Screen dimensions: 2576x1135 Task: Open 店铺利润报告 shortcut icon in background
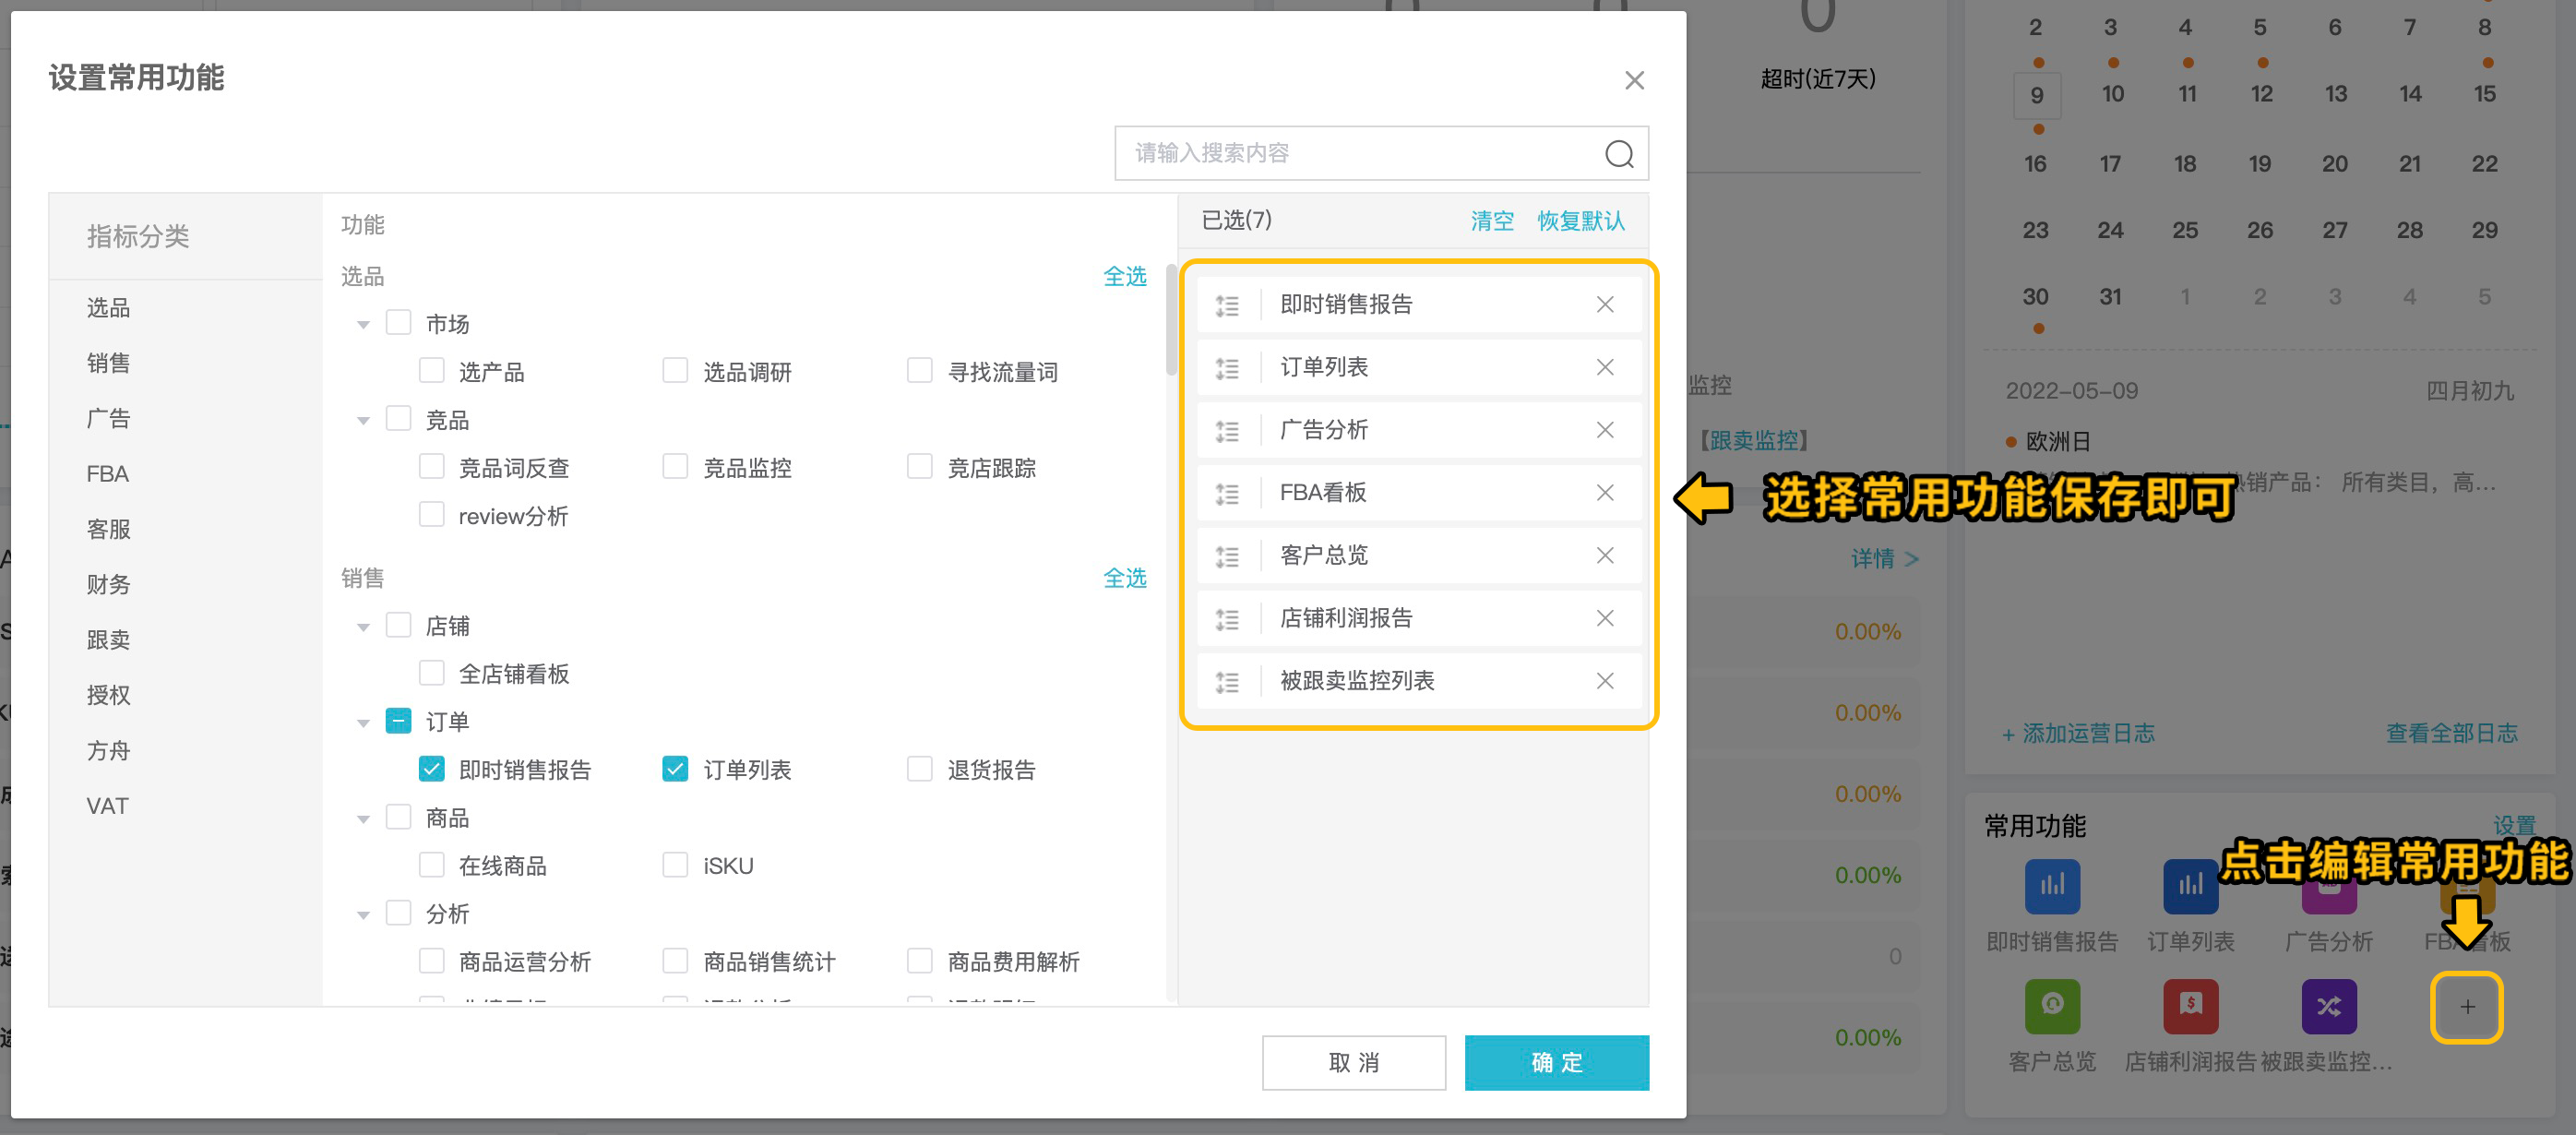pyautogui.click(x=2189, y=1006)
